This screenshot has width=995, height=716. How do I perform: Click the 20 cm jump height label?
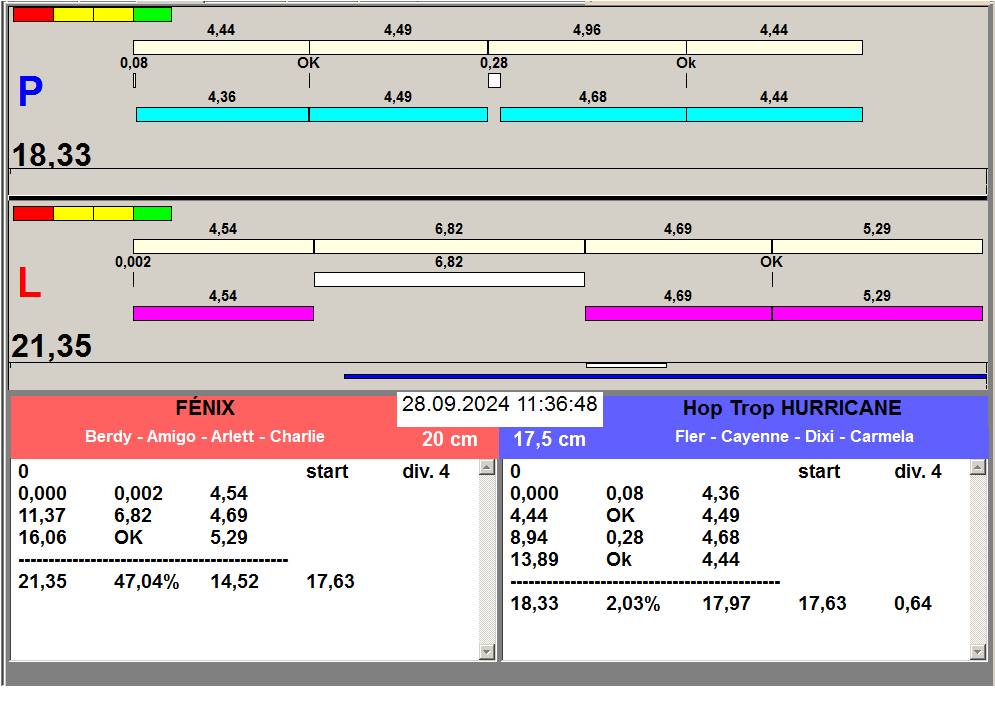[449, 440]
